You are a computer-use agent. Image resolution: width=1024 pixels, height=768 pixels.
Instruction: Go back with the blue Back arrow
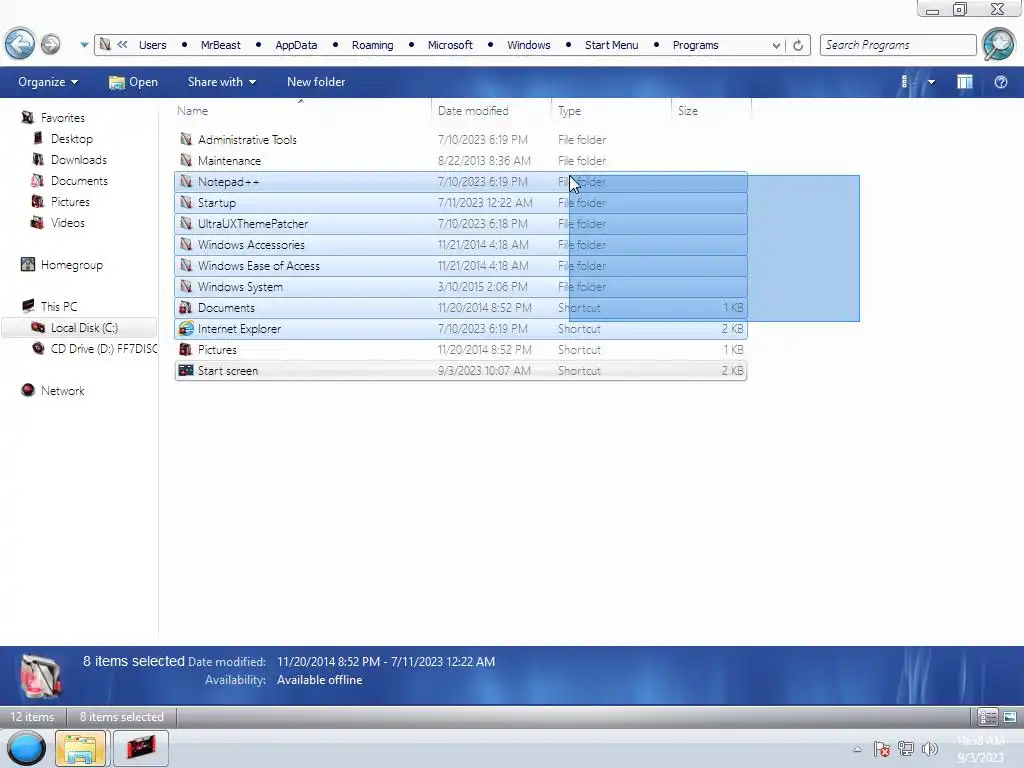[x=20, y=44]
